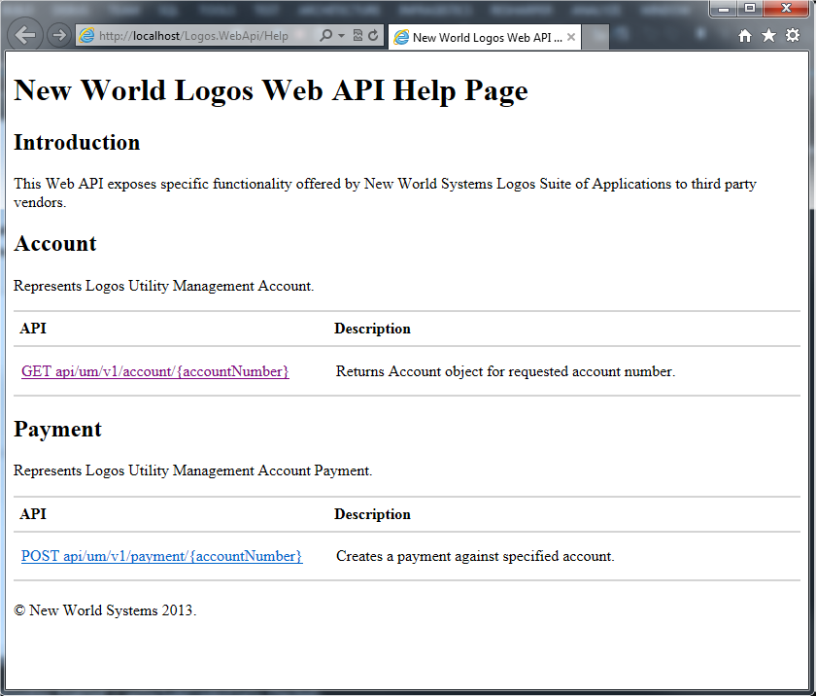816x696 pixels.
Task: Close the New World Logos Web API tab
Action: pyautogui.click(x=571, y=37)
